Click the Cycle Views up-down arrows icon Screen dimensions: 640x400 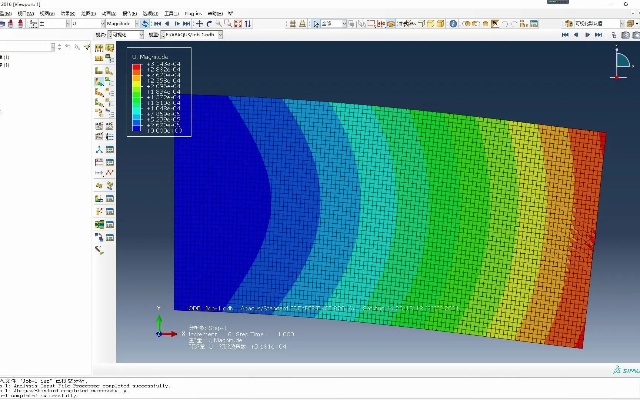(248, 24)
